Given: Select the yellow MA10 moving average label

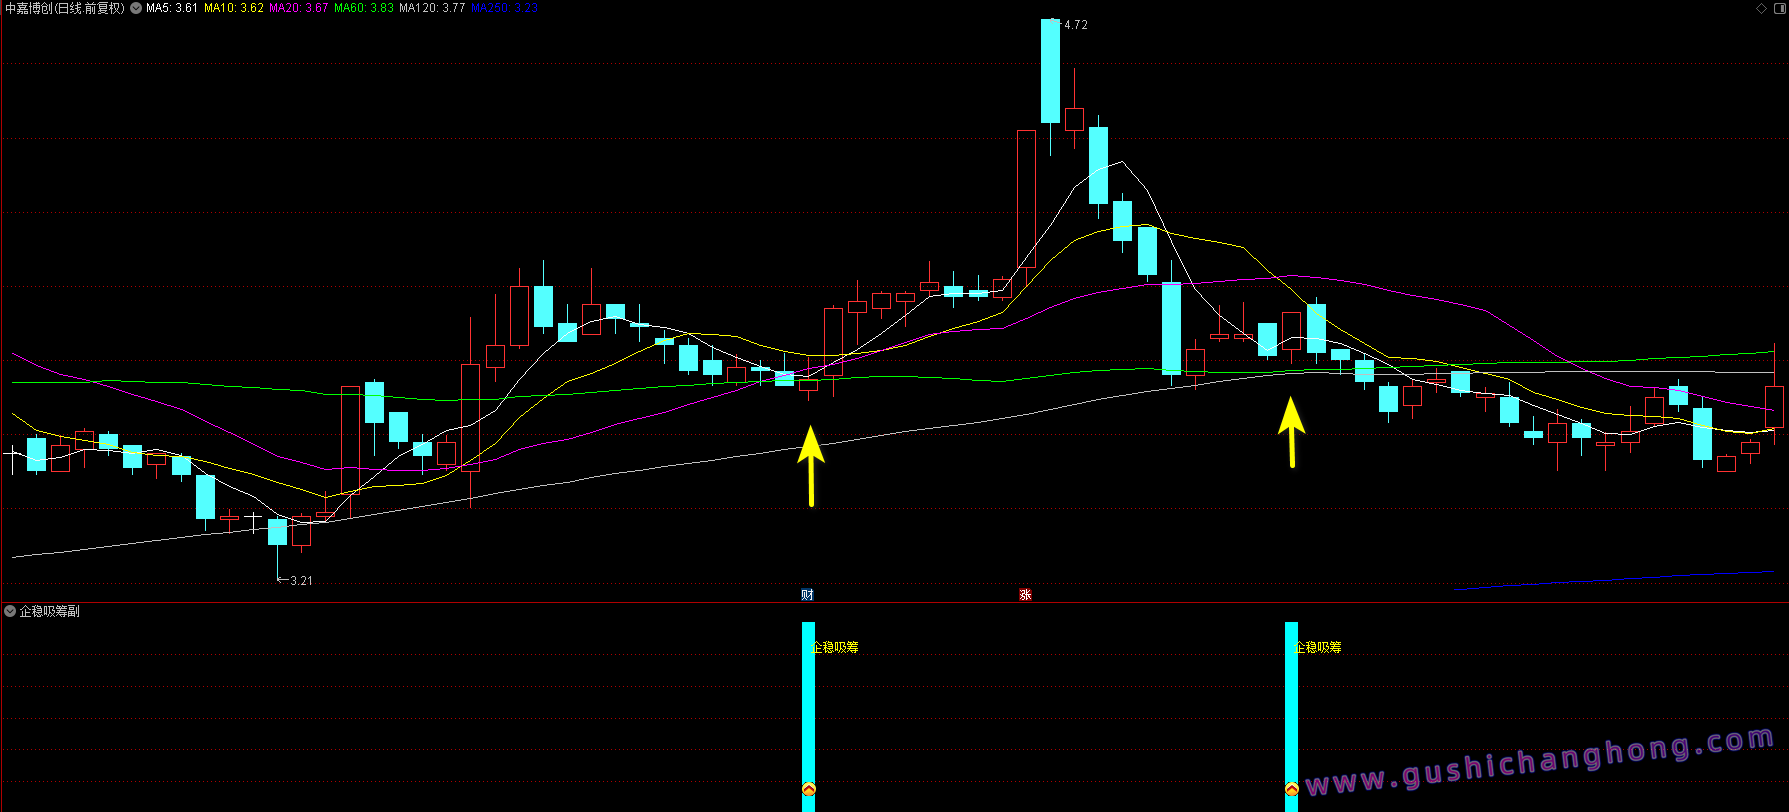Looking at the screenshot, I should (234, 8).
